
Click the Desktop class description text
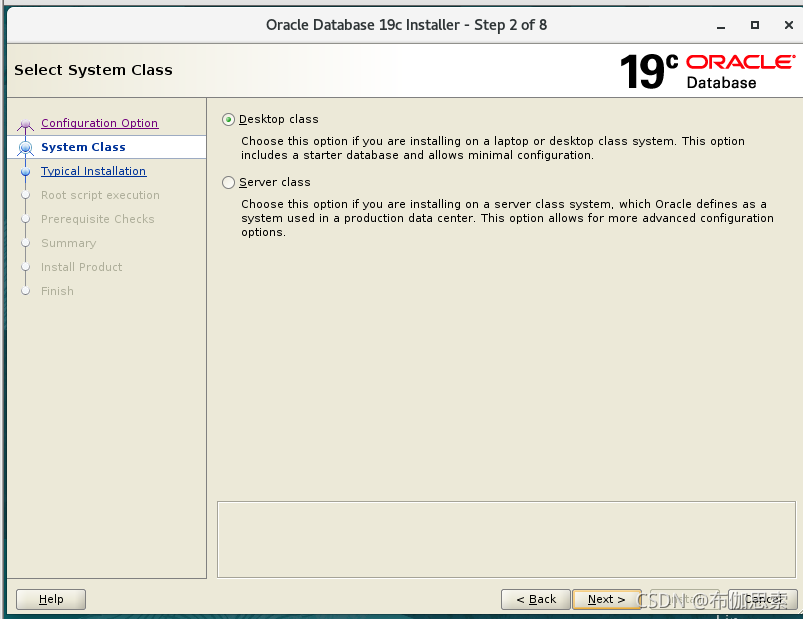(x=493, y=148)
